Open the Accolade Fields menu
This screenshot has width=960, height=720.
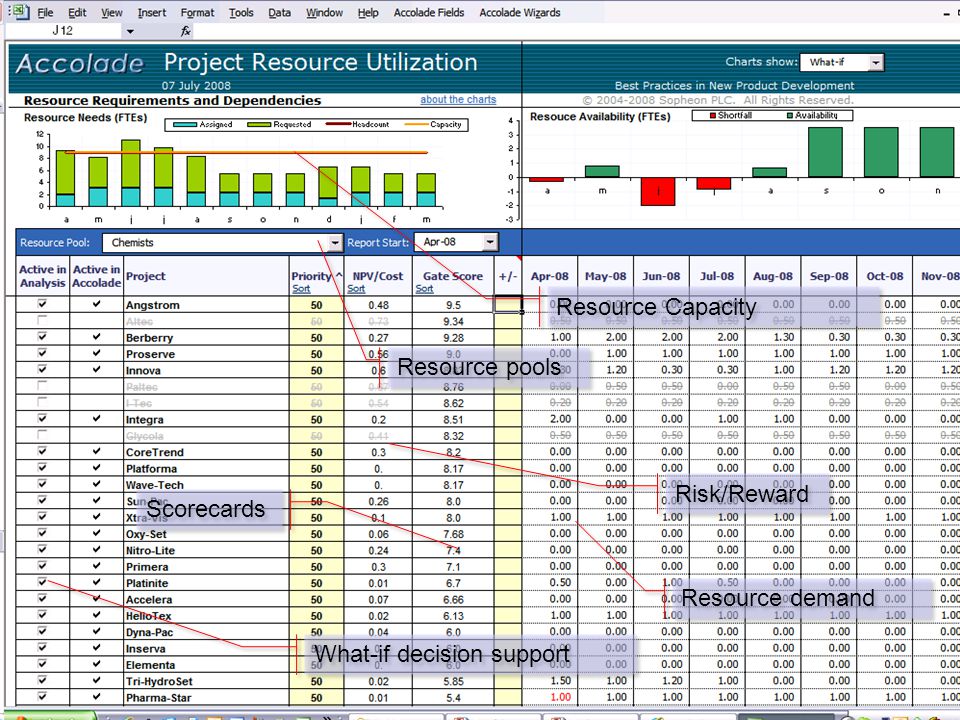pos(429,12)
